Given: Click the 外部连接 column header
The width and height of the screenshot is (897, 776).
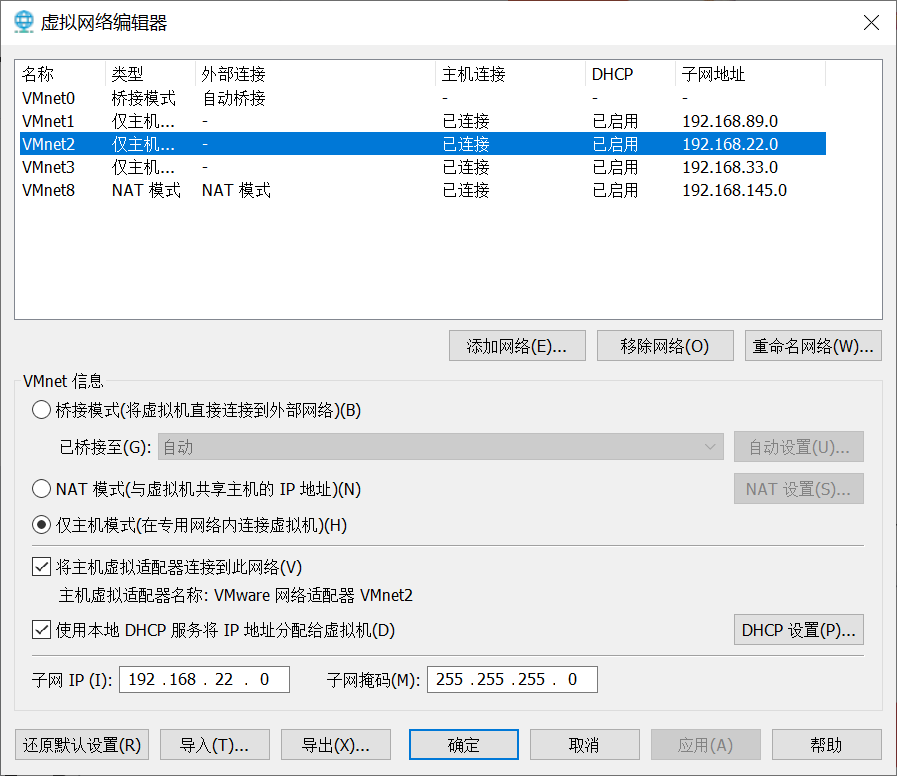Looking at the screenshot, I should point(315,74).
